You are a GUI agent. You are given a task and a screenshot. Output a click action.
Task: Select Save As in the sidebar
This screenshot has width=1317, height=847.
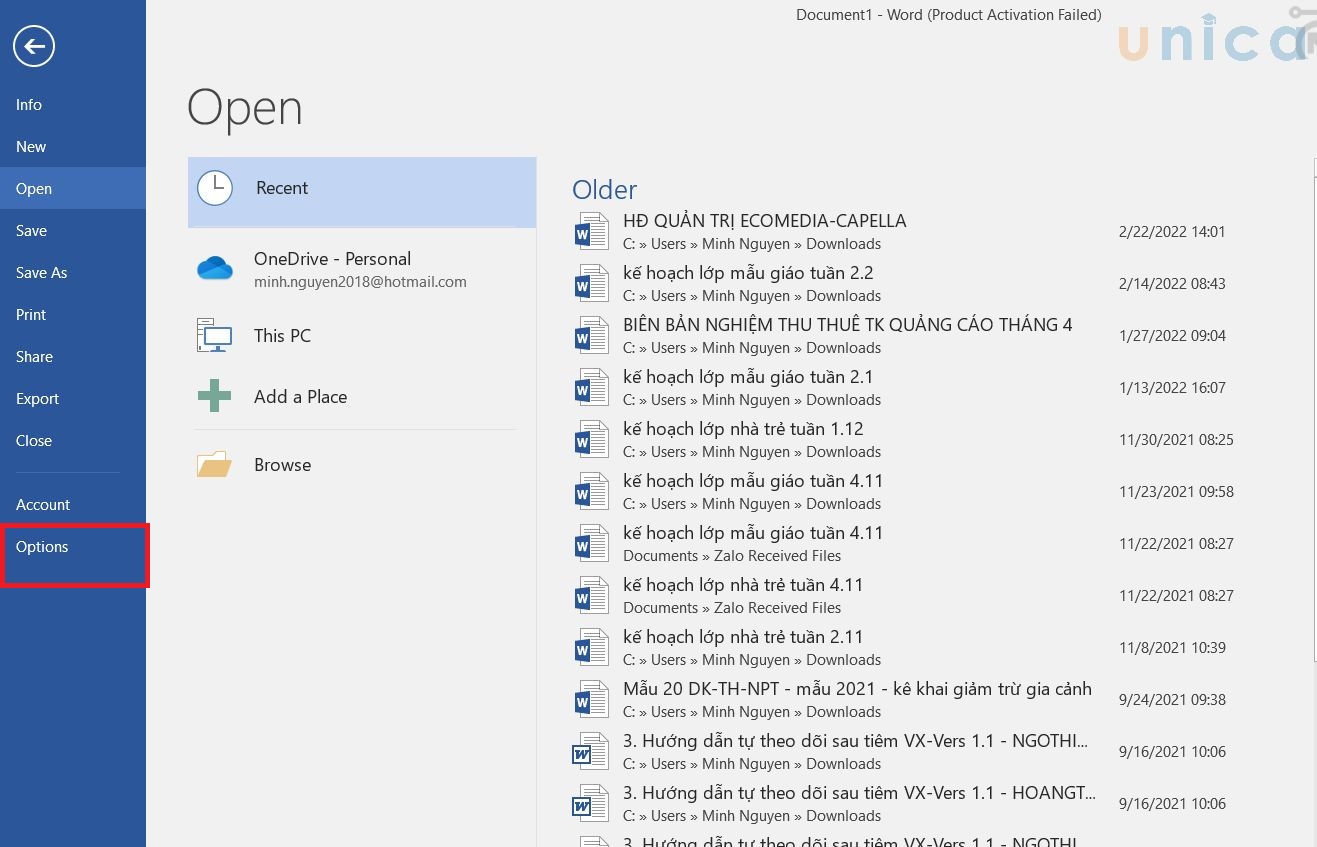tap(42, 273)
